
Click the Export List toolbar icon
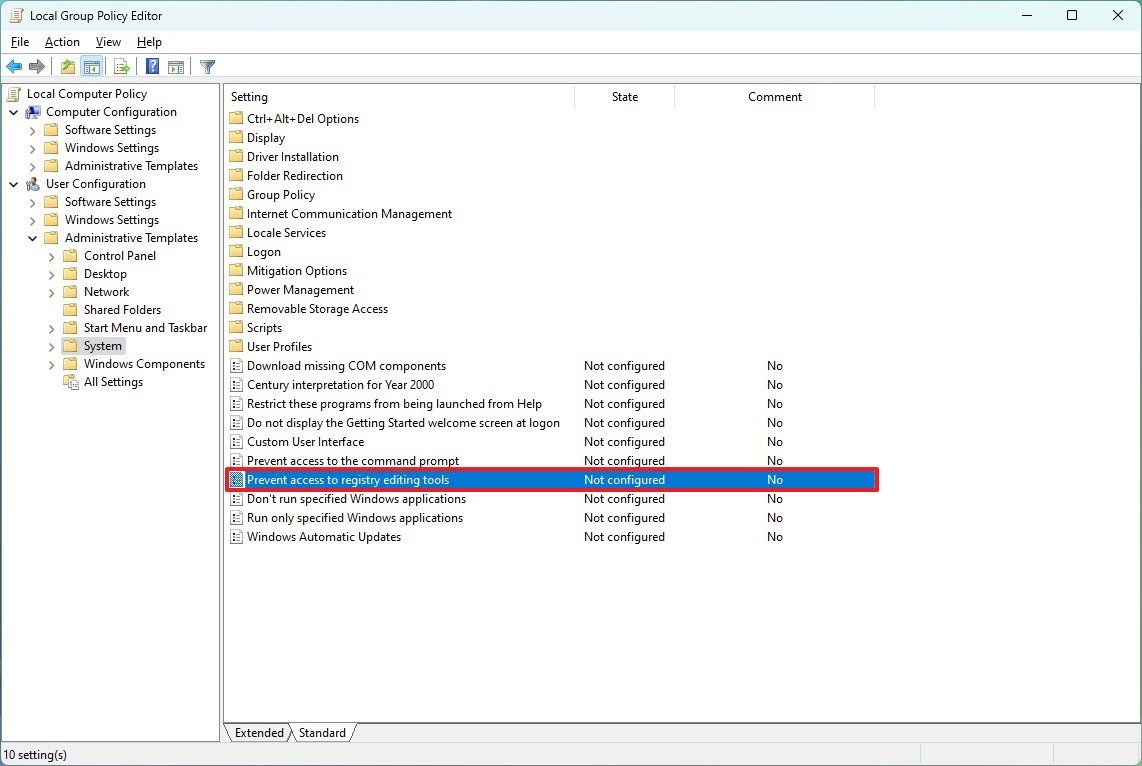click(121, 66)
